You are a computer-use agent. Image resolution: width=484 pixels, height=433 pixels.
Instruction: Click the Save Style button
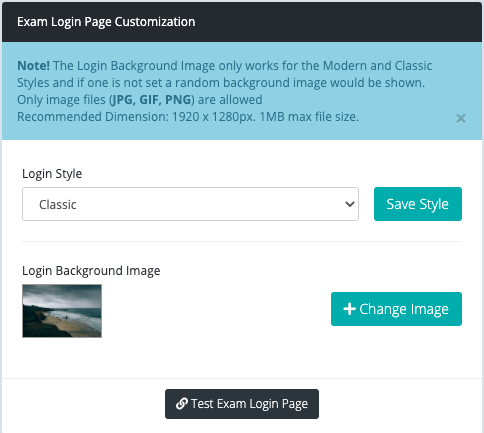pyautogui.click(x=418, y=204)
